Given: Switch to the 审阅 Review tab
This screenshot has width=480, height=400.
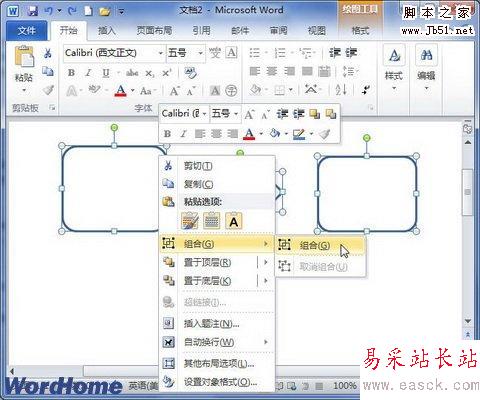Looking at the screenshot, I should [278, 31].
